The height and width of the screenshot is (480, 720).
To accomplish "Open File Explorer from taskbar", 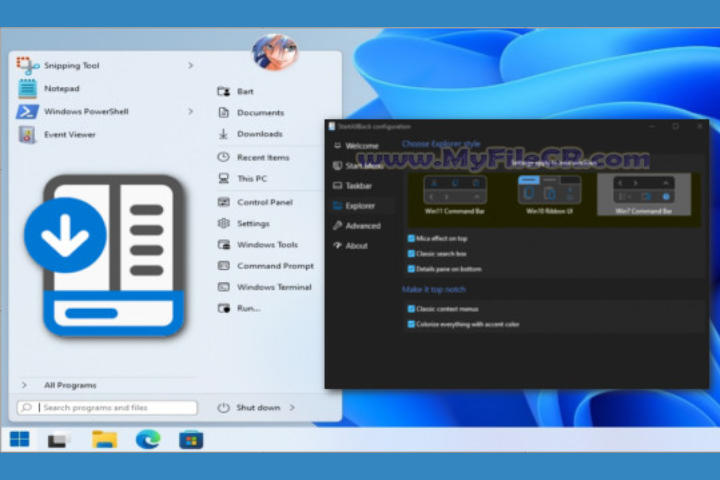I will point(104,440).
